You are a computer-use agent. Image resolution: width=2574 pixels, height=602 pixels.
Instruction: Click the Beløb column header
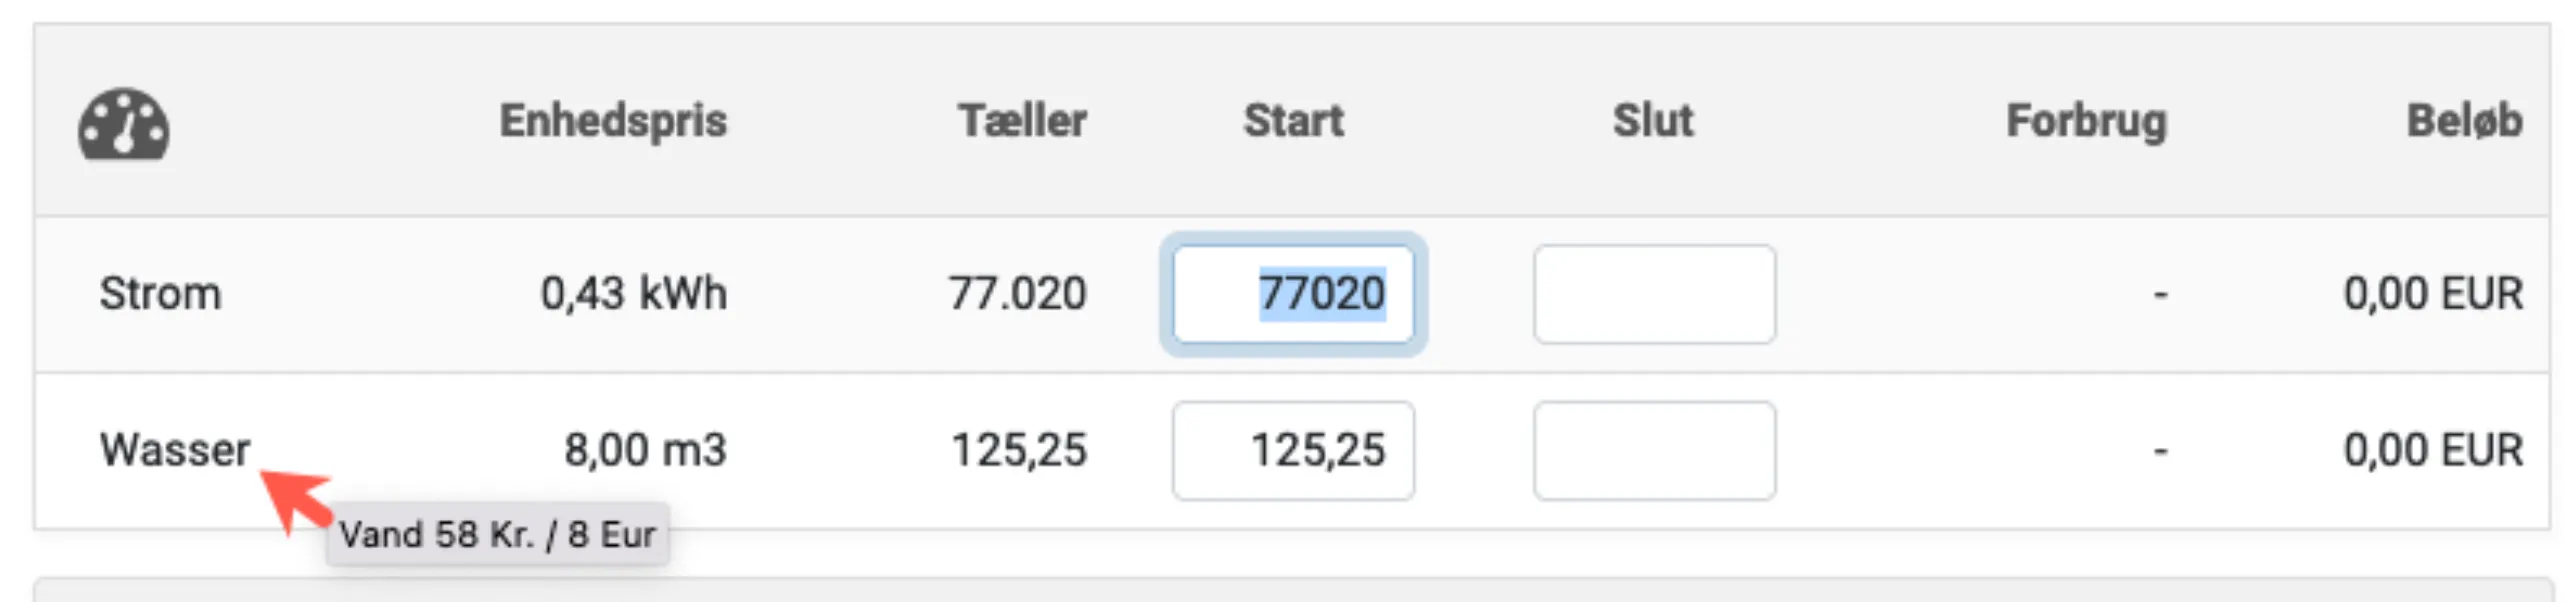[x=2464, y=121]
